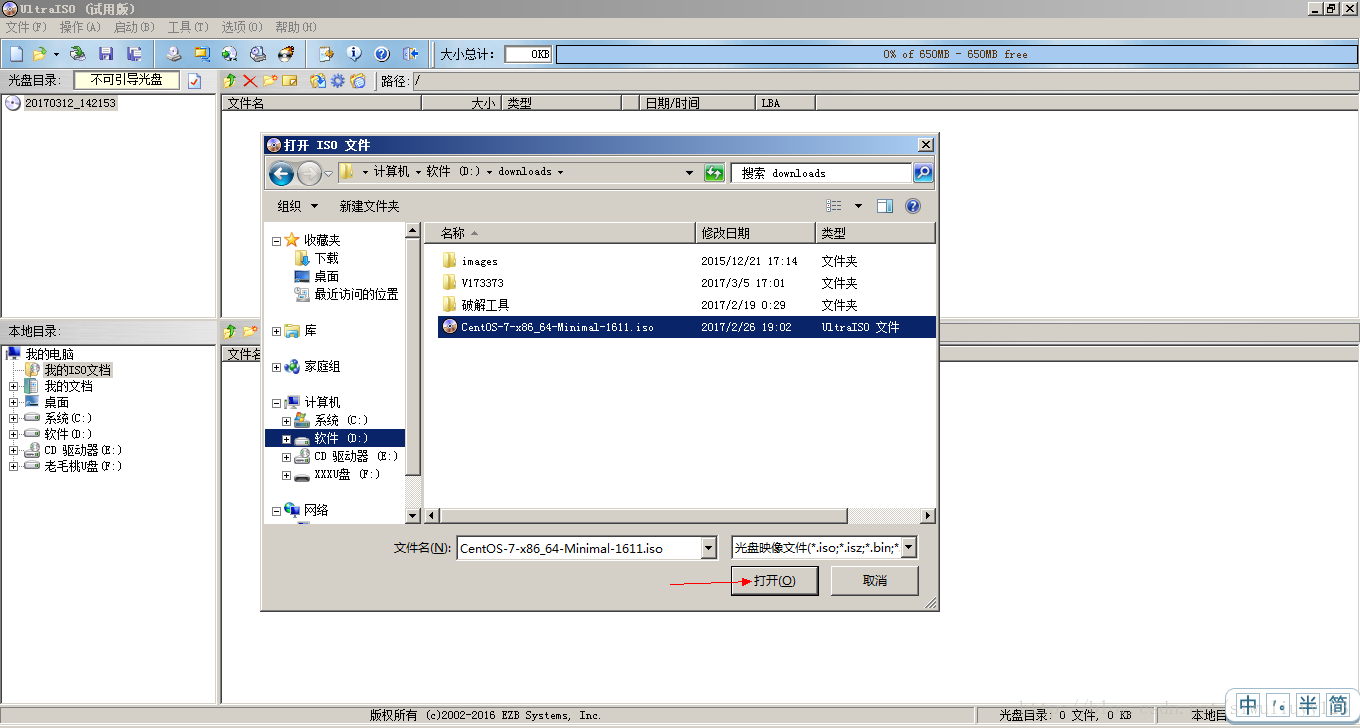
Task: Click the green Up arrow in local directory toolbar
Action: pyautogui.click(x=231, y=330)
